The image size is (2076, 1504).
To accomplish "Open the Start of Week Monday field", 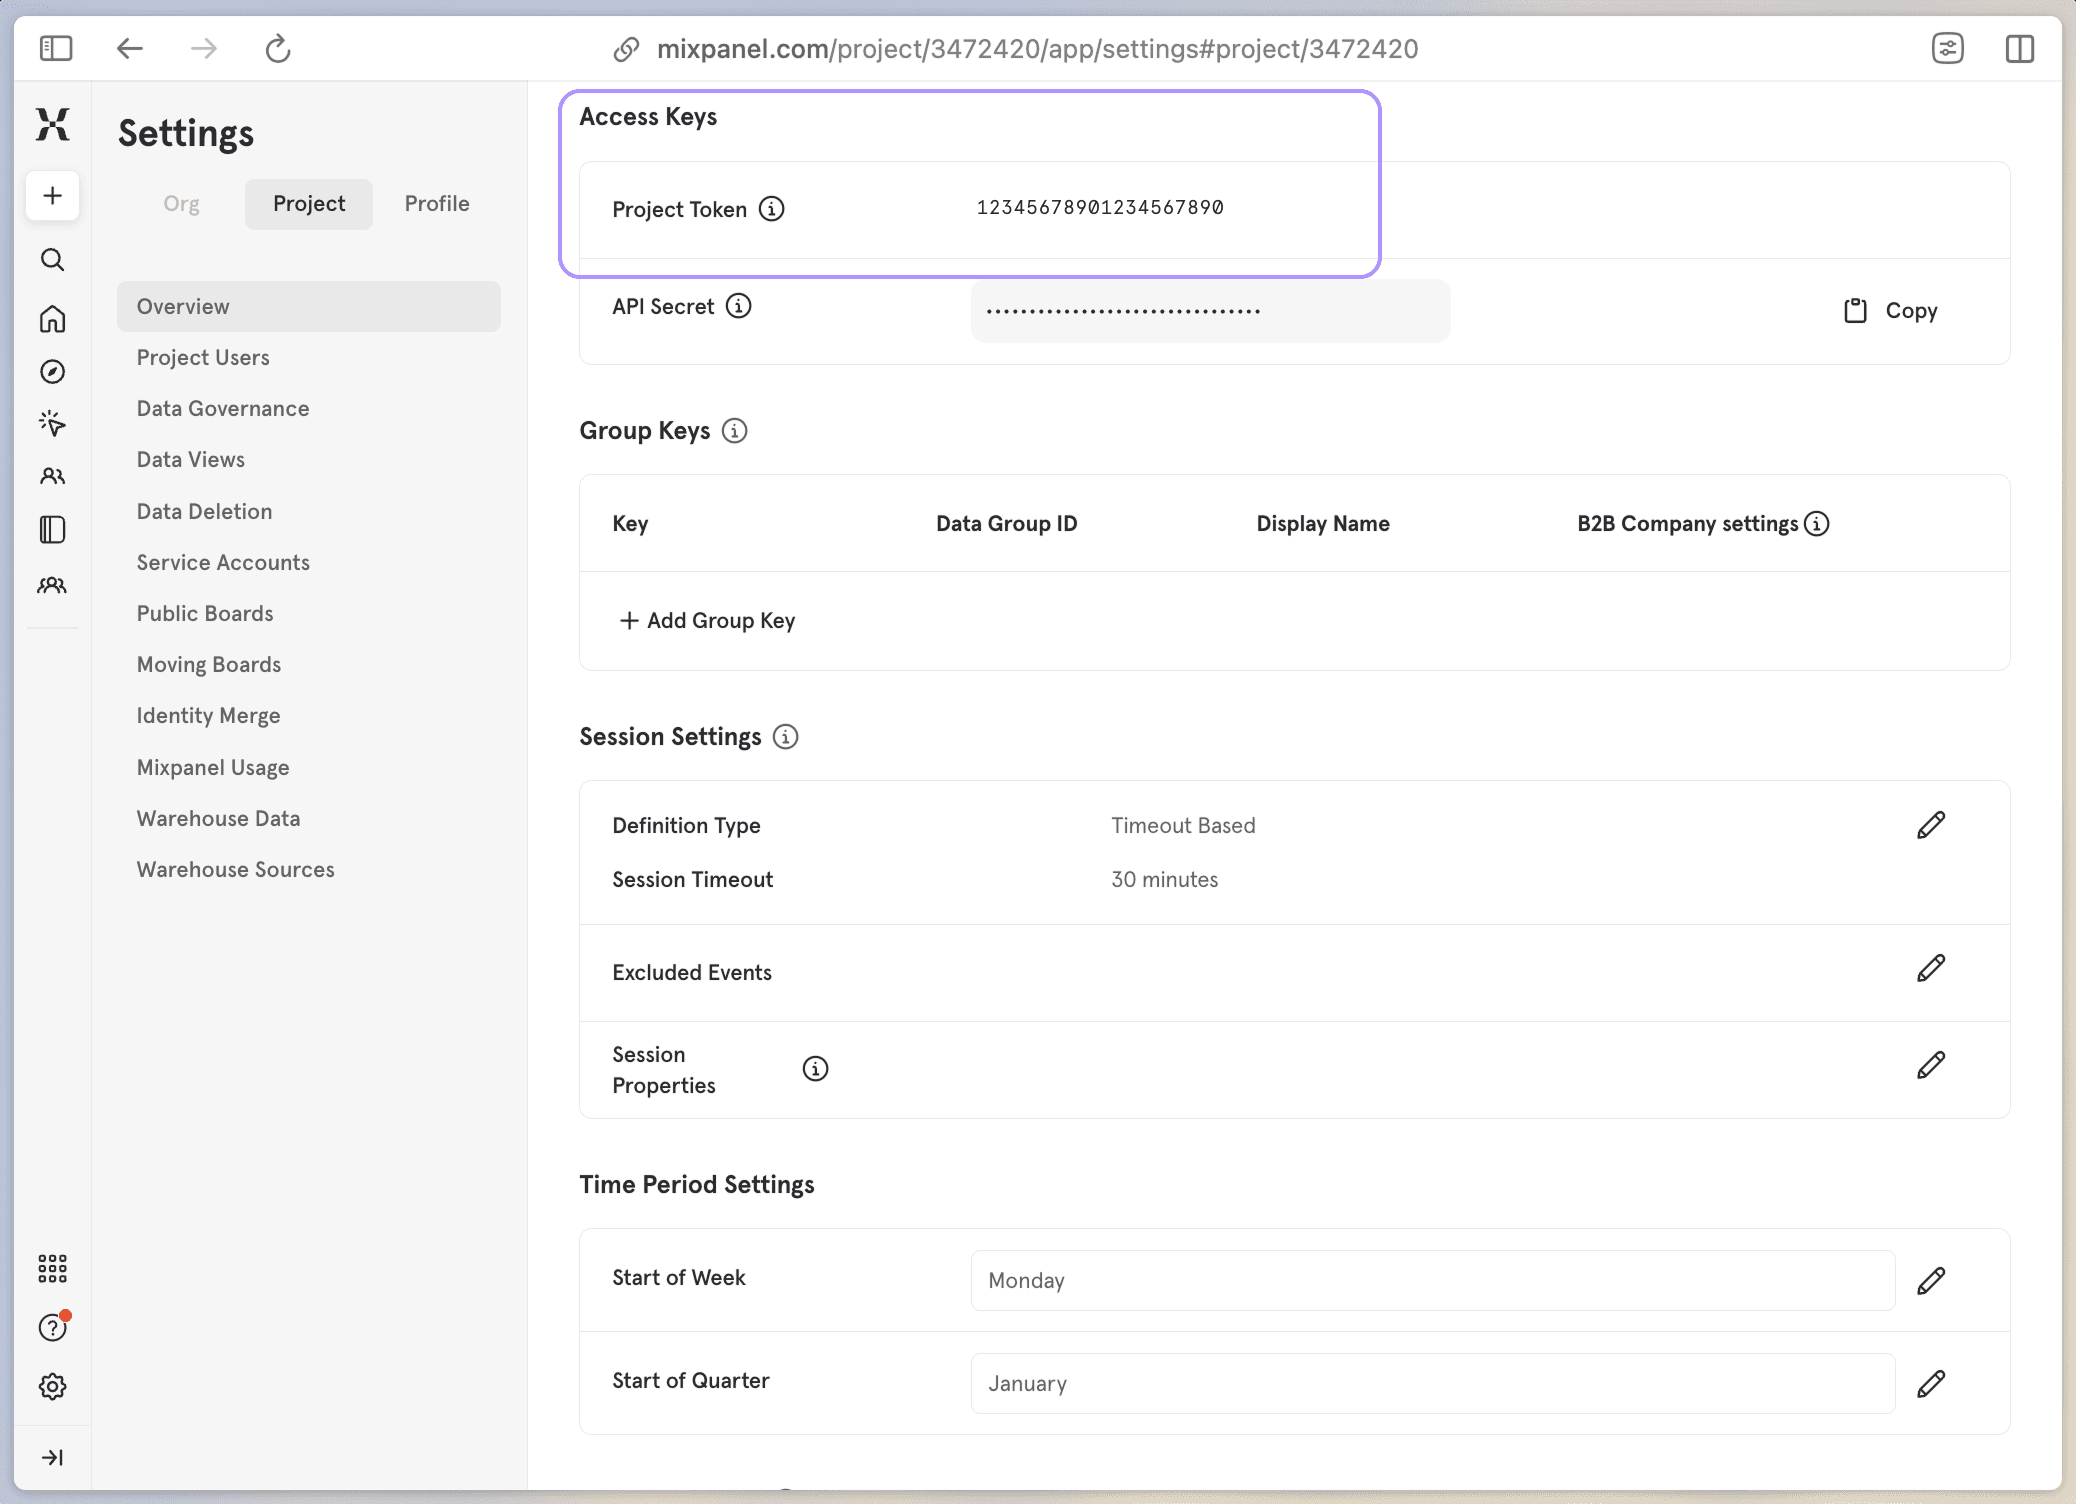I will 1431,1280.
